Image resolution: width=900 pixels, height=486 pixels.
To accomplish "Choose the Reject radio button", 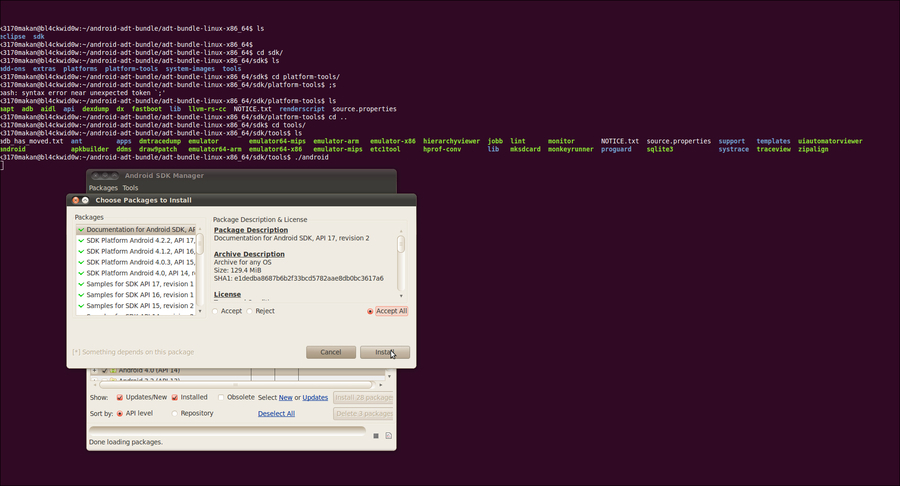I will (x=250, y=311).
